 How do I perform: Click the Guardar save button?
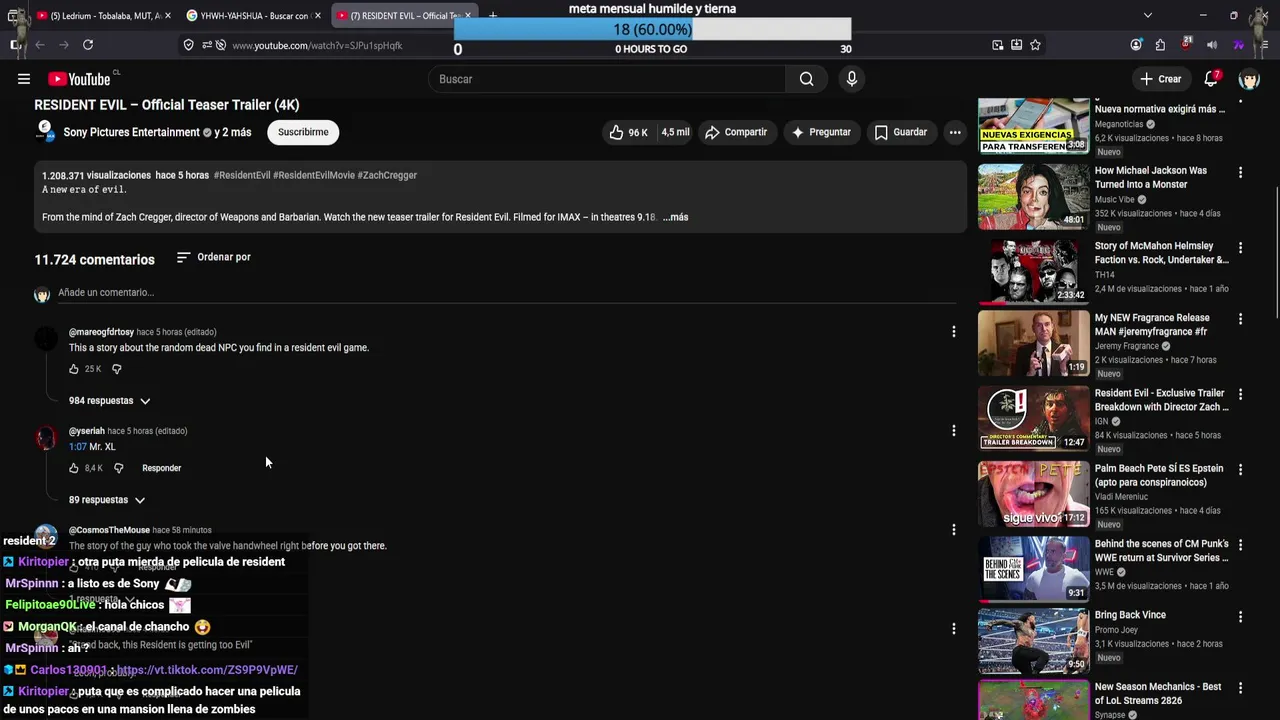(x=901, y=132)
